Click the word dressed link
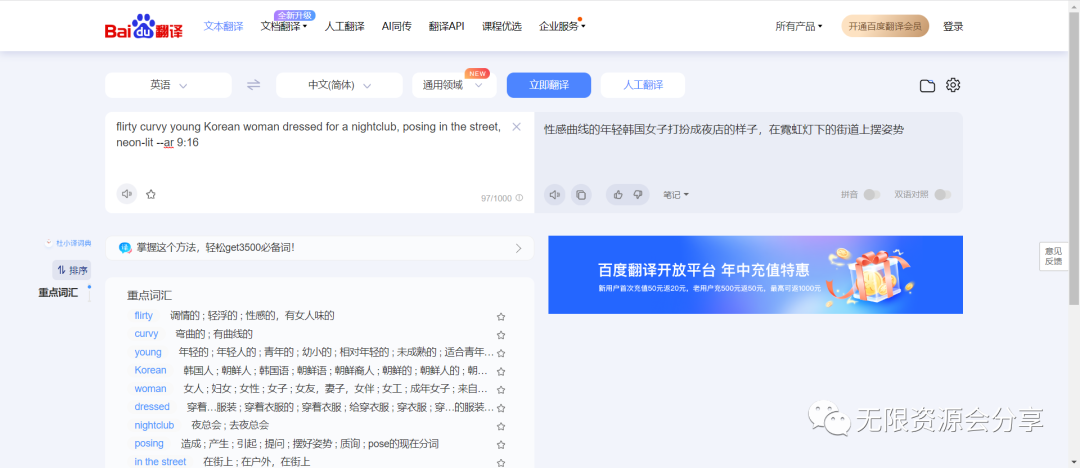Screen dimensions: 1080x468 tap(152, 407)
